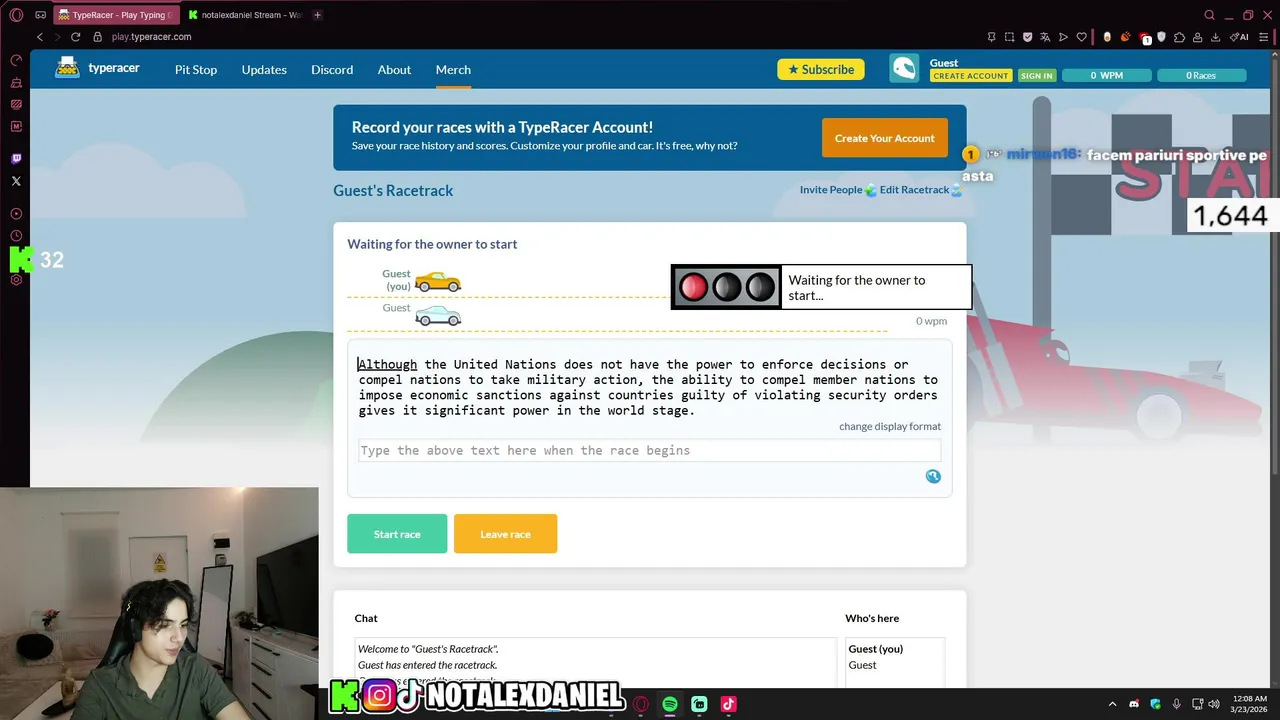Open the history clock sidebar icon
Image resolution: width=1280 pixels, height=720 pixels.
(x=16, y=236)
